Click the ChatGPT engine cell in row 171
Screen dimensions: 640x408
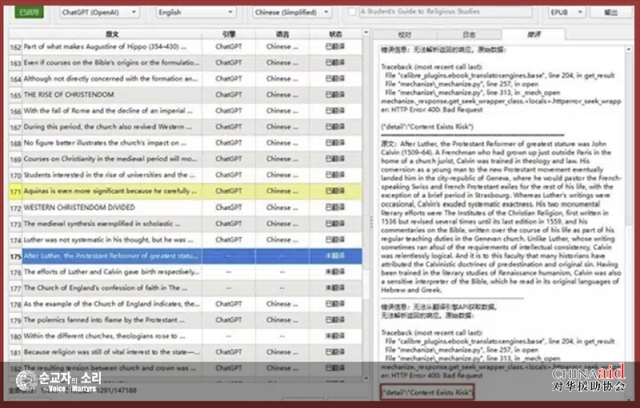pyautogui.click(x=229, y=191)
